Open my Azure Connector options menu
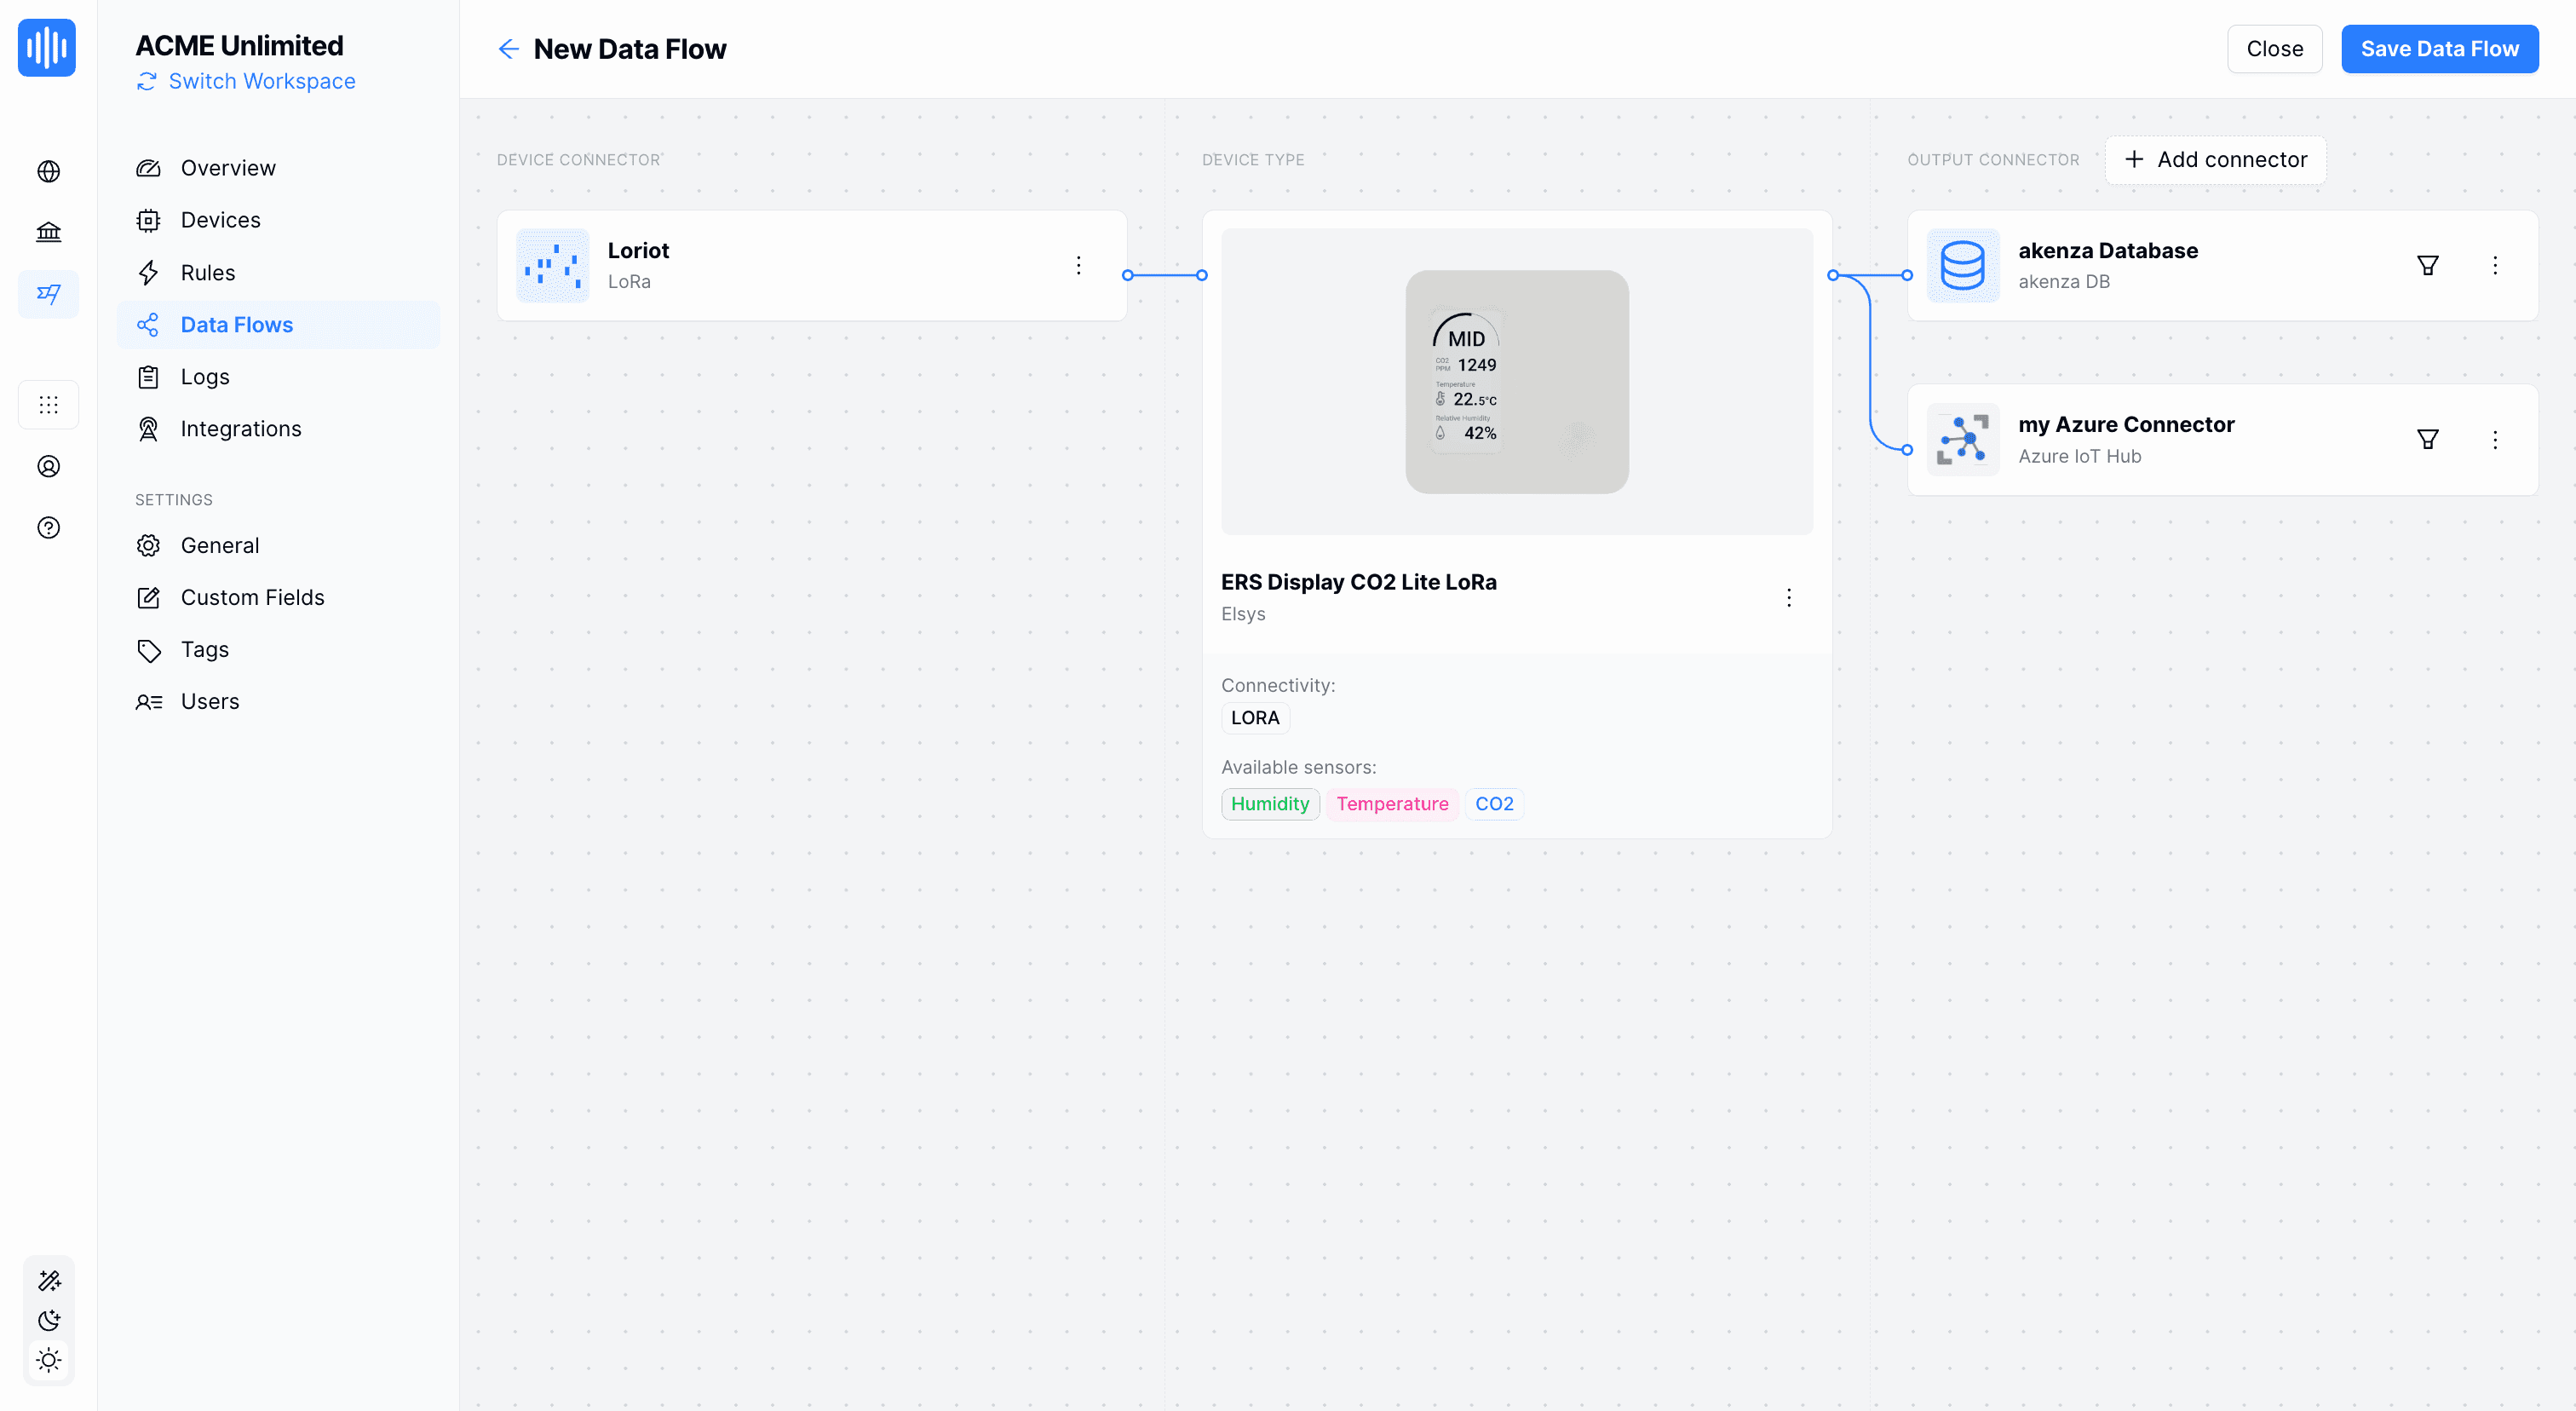Viewport: 2576px width, 1411px height. coord(2494,440)
